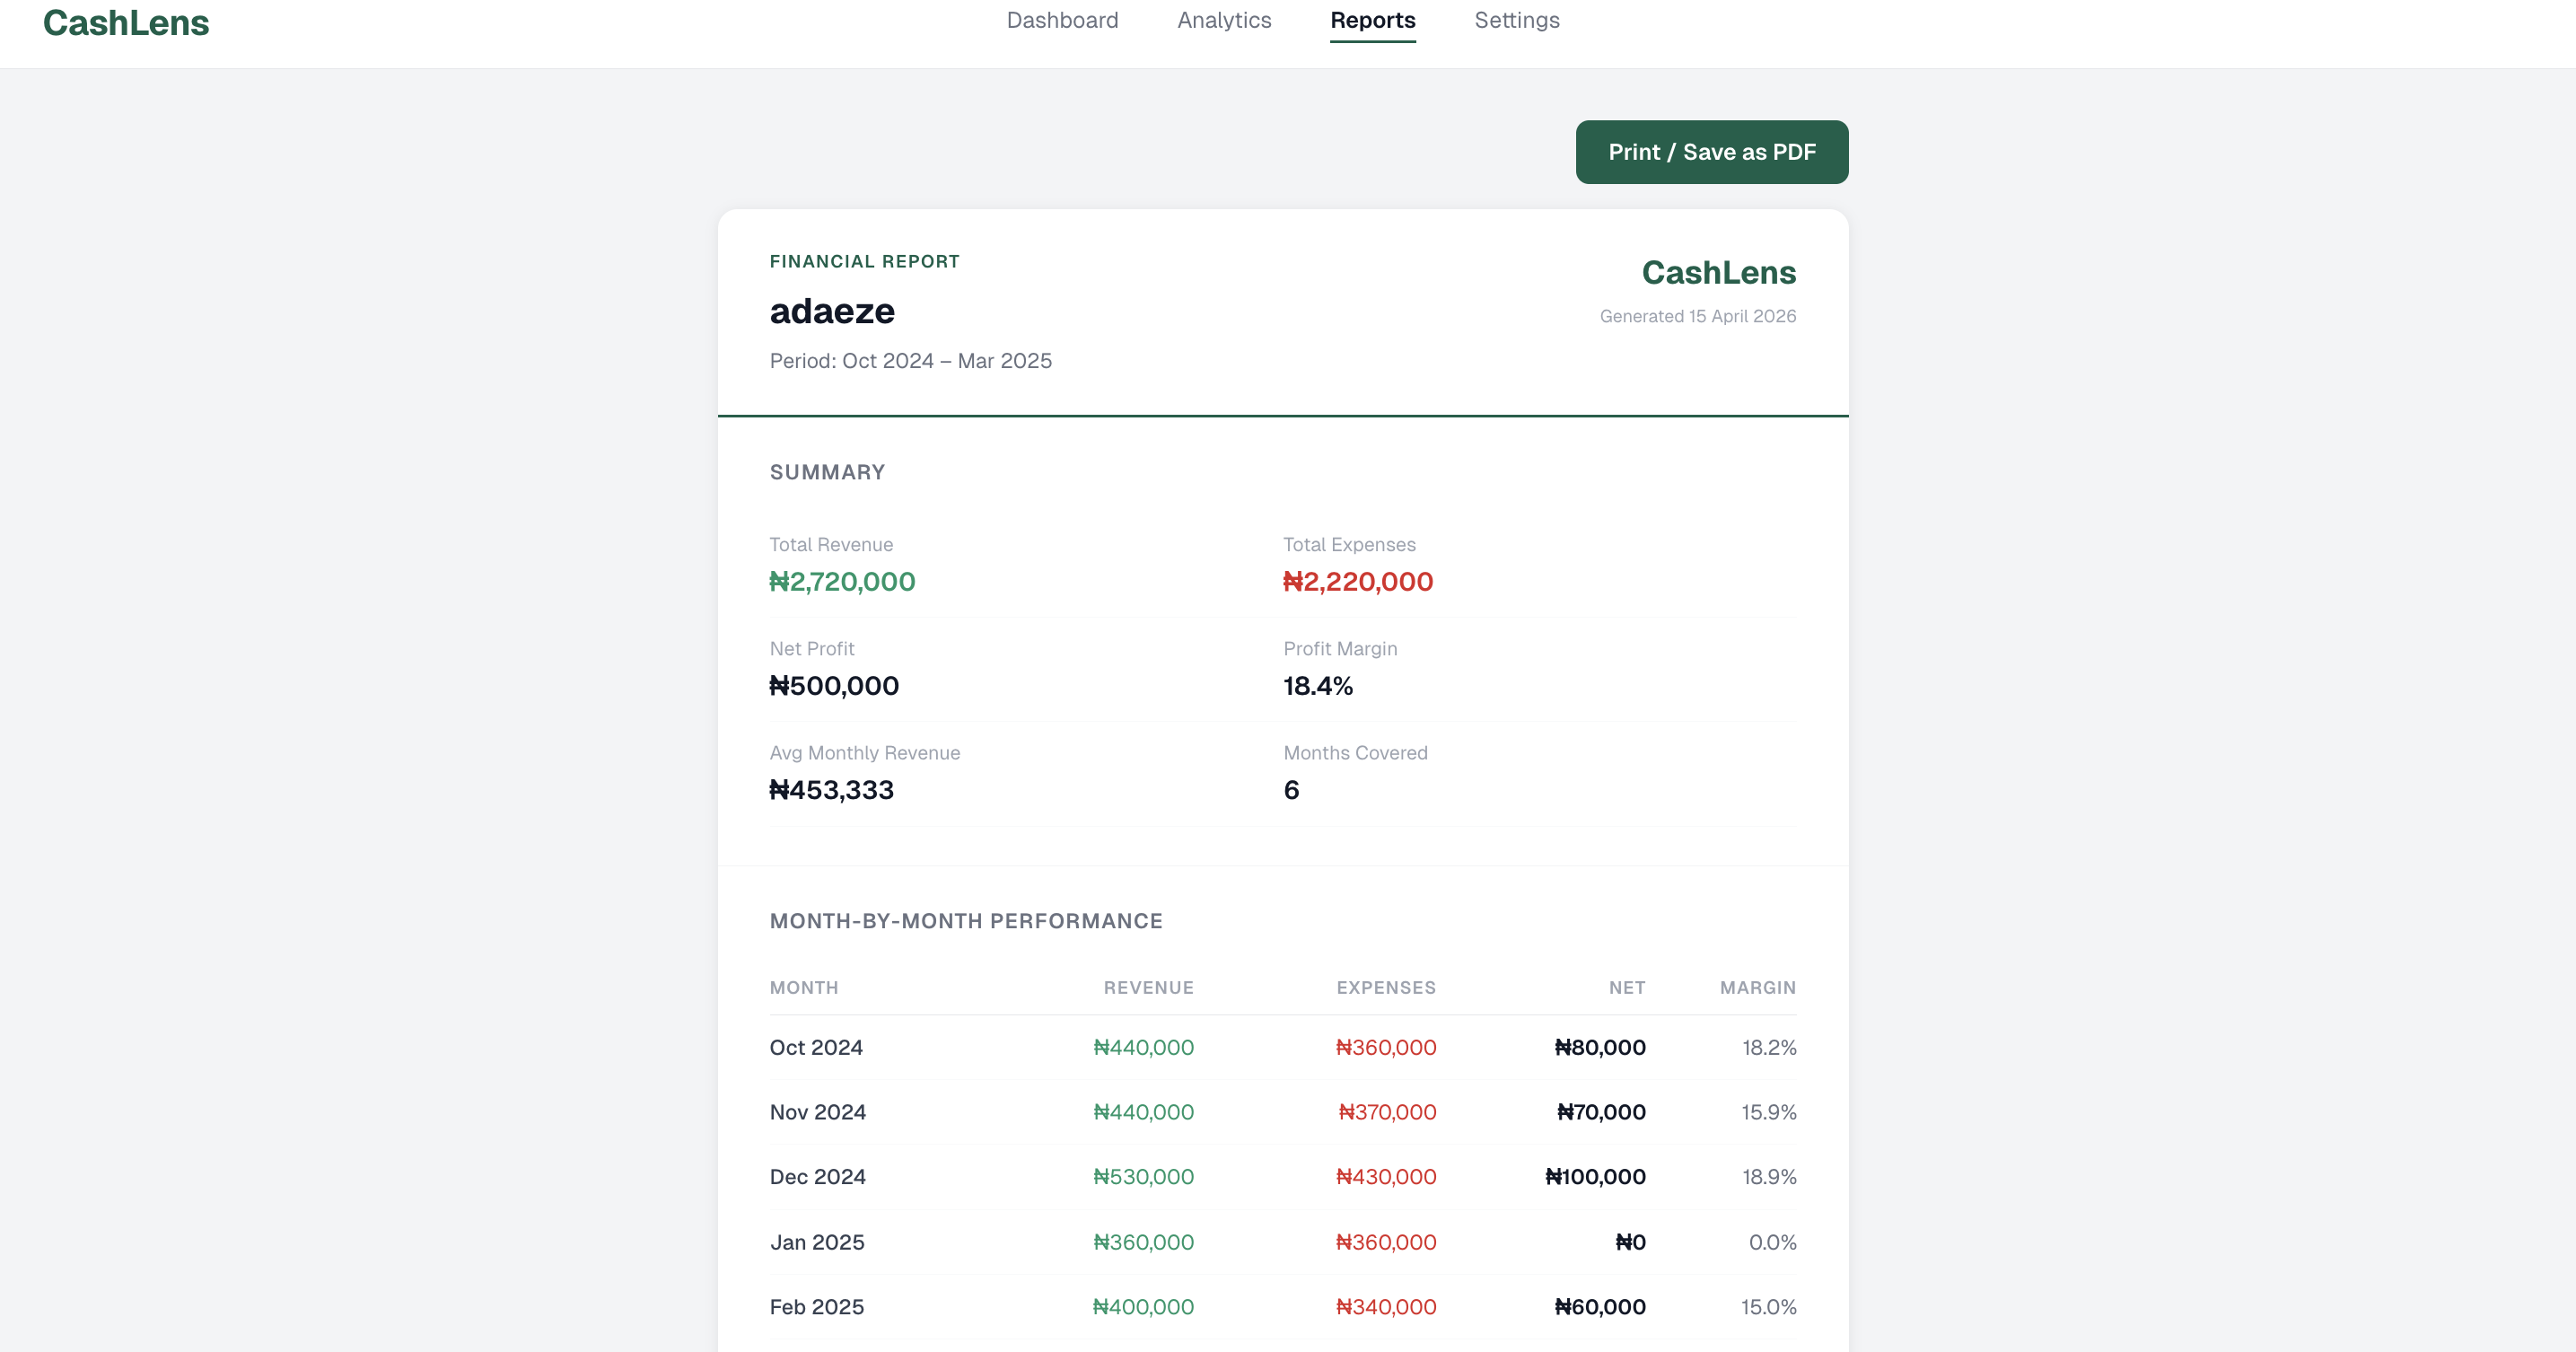Viewport: 2576px width, 1352px height.
Task: Select the Net Profit ₦500,000 value
Action: 834,686
